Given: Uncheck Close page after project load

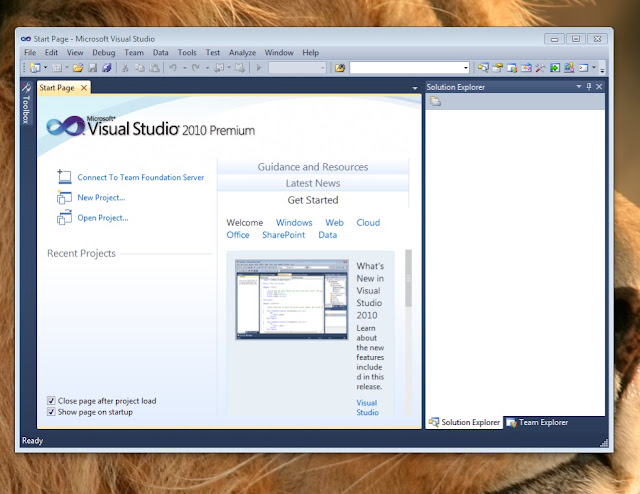Looking at the screenshot, I should (51, 401).
